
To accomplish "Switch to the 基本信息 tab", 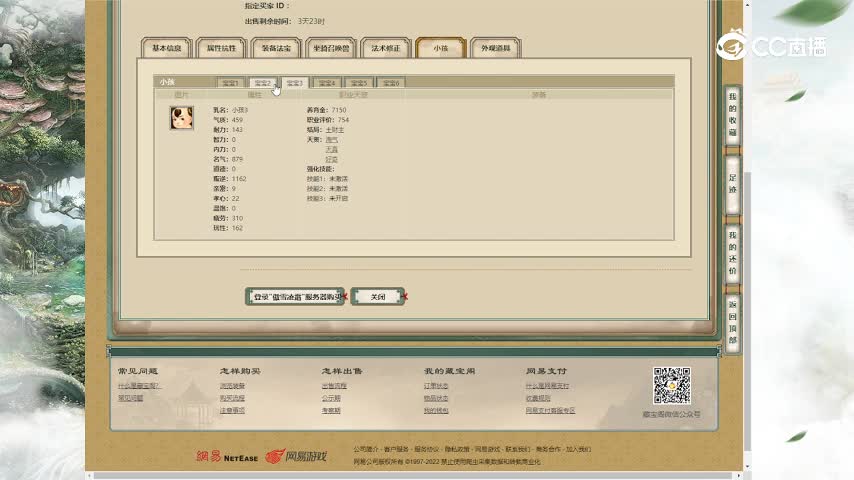I will pos(166,48).
